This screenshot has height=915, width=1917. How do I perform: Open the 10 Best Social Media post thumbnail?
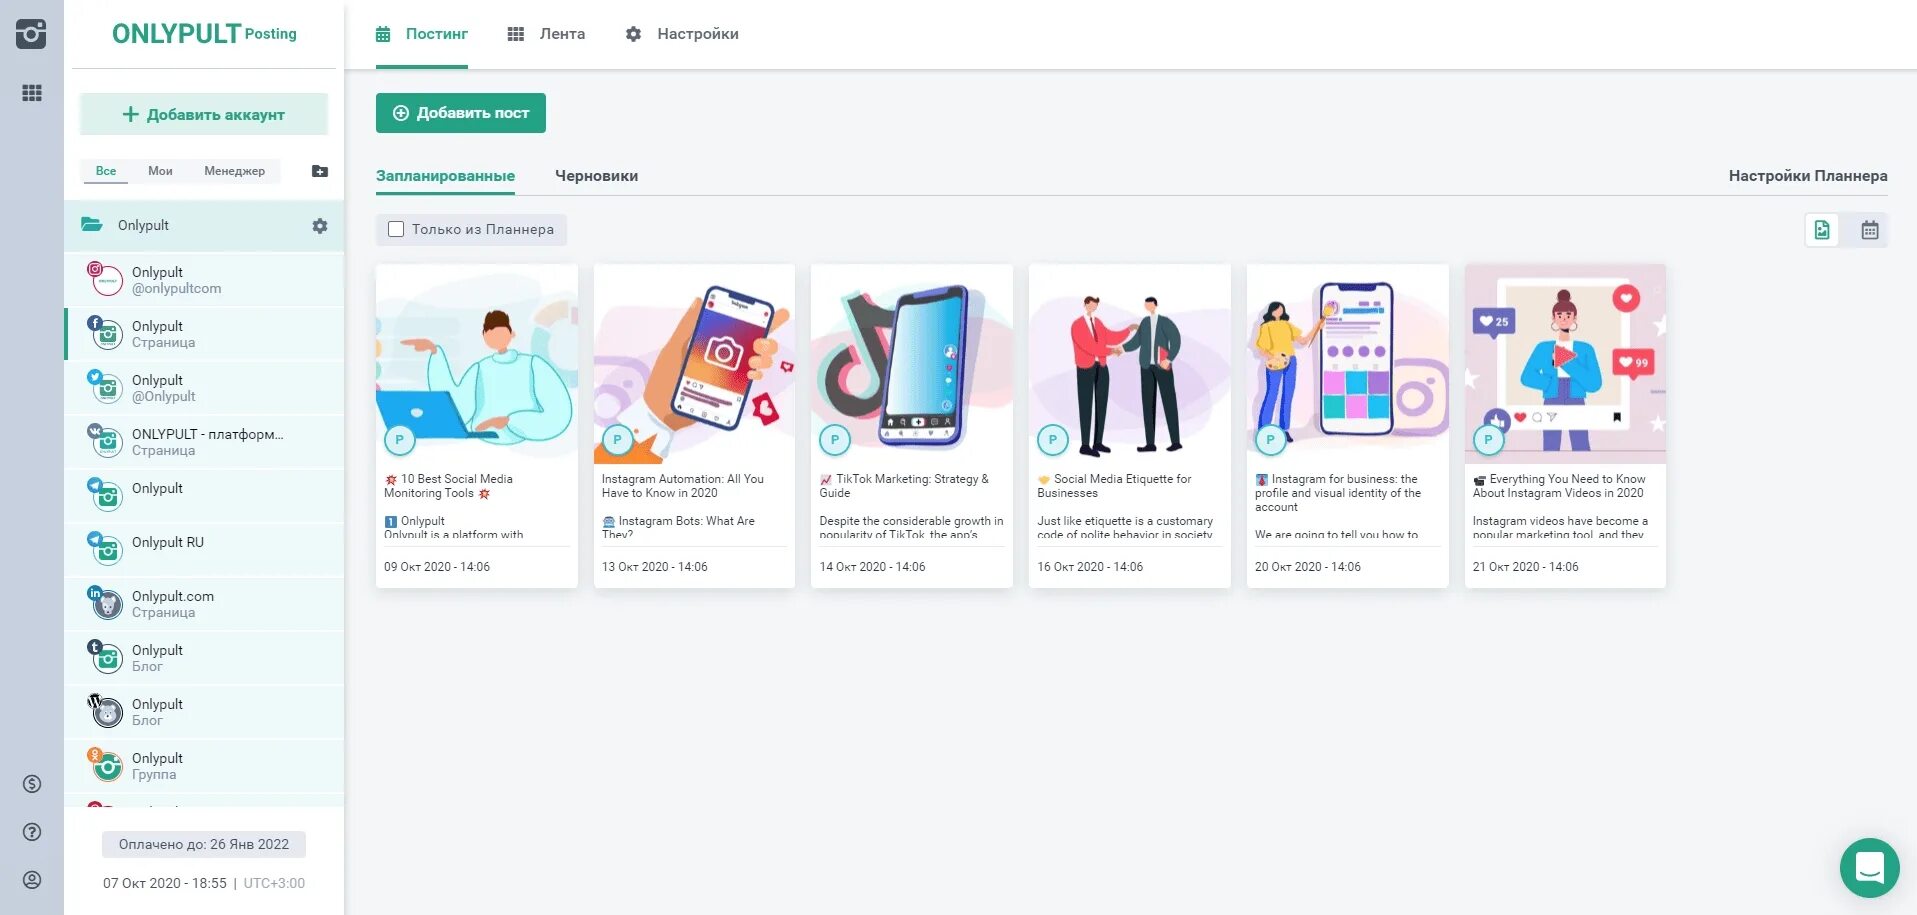(477, 364)
